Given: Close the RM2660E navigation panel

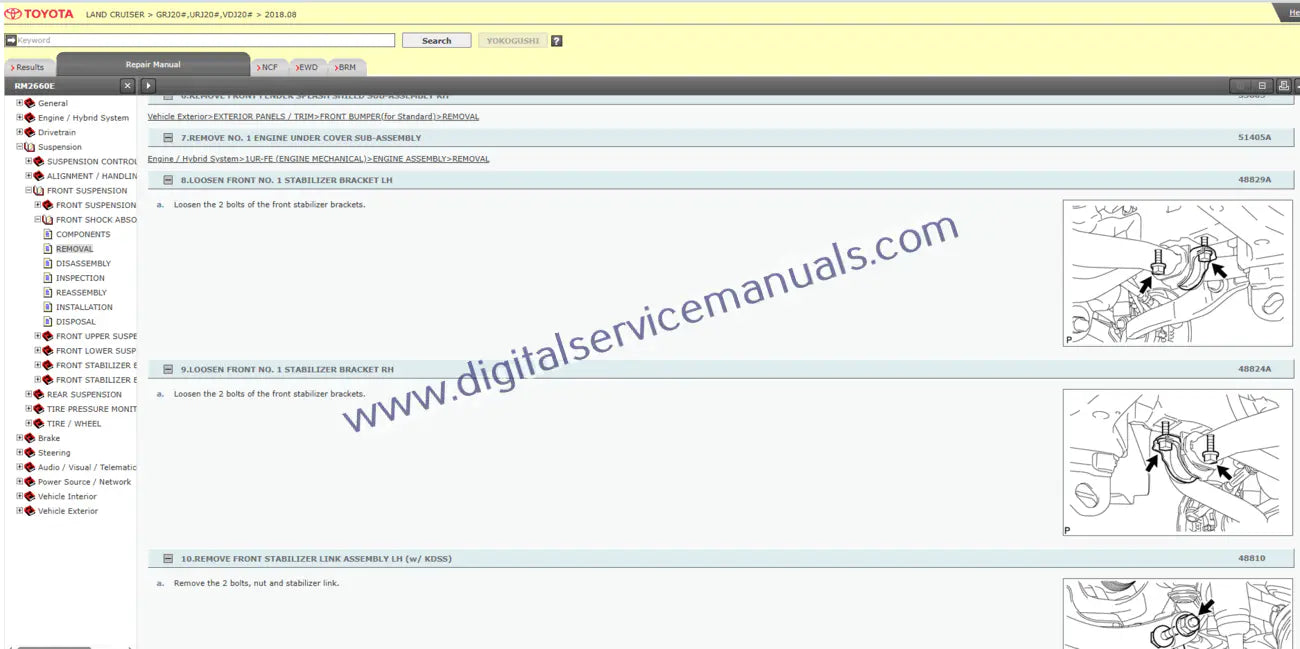Looking at the screenshot, I should (127, 86).
